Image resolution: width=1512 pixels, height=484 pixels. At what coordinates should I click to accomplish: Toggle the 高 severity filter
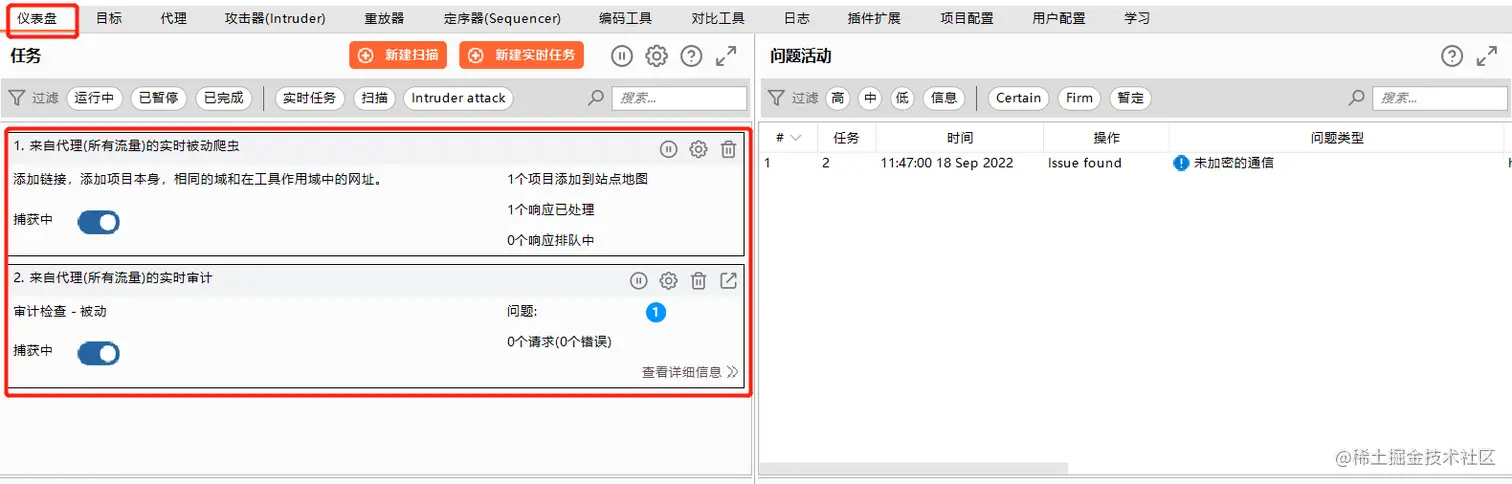(x=838, y=98)
